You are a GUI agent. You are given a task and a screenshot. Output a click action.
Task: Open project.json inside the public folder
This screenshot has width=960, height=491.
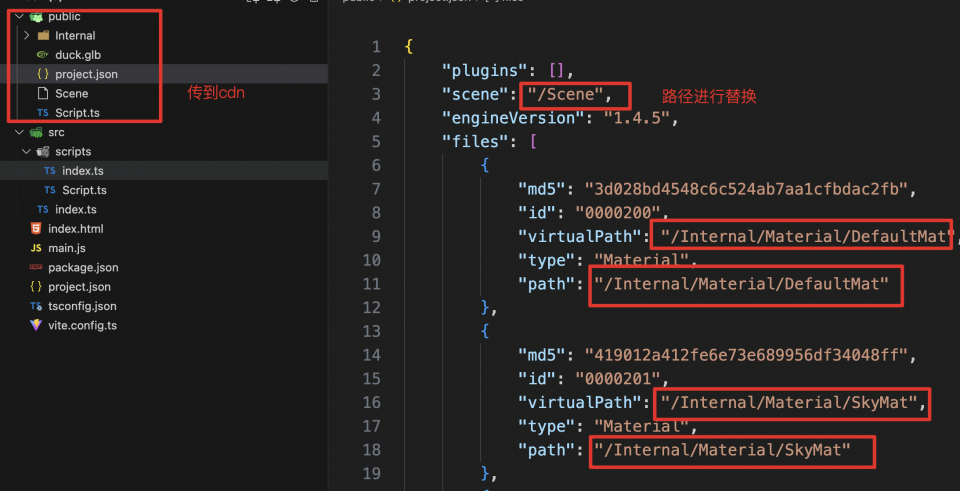pyautogui.click(x=86, y=74)
